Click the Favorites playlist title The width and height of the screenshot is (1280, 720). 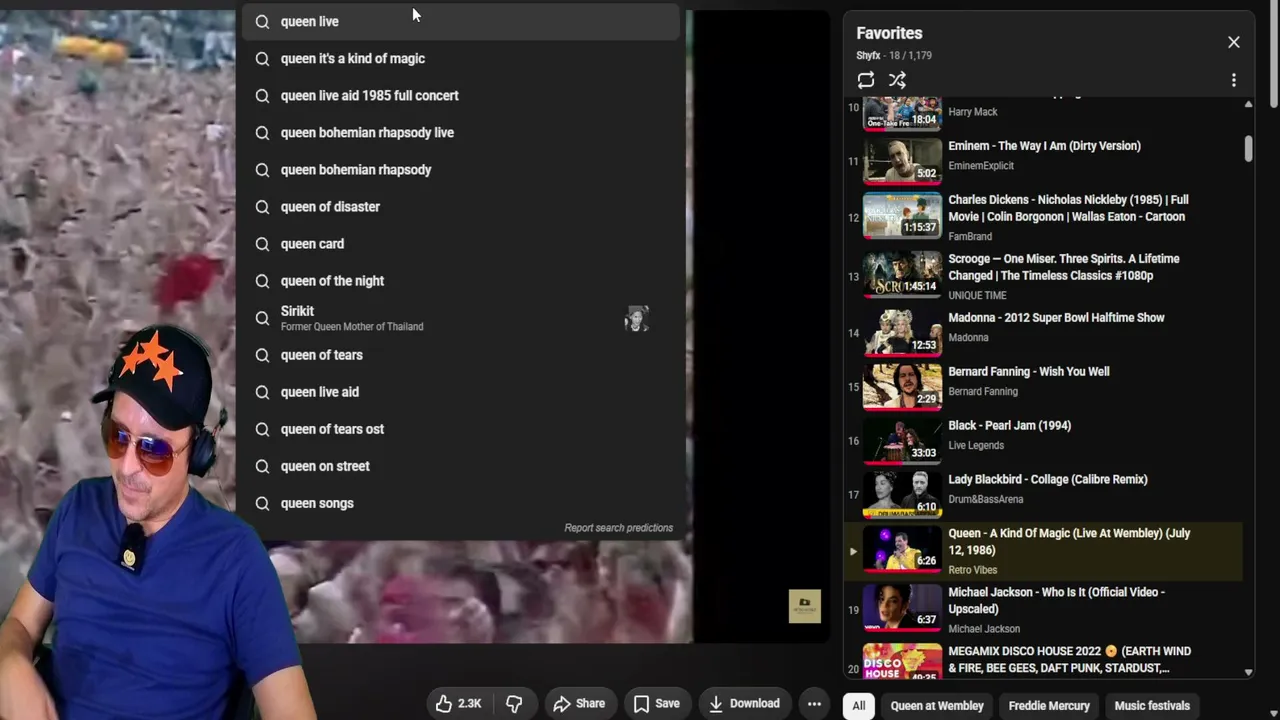(x=889, y=33)
